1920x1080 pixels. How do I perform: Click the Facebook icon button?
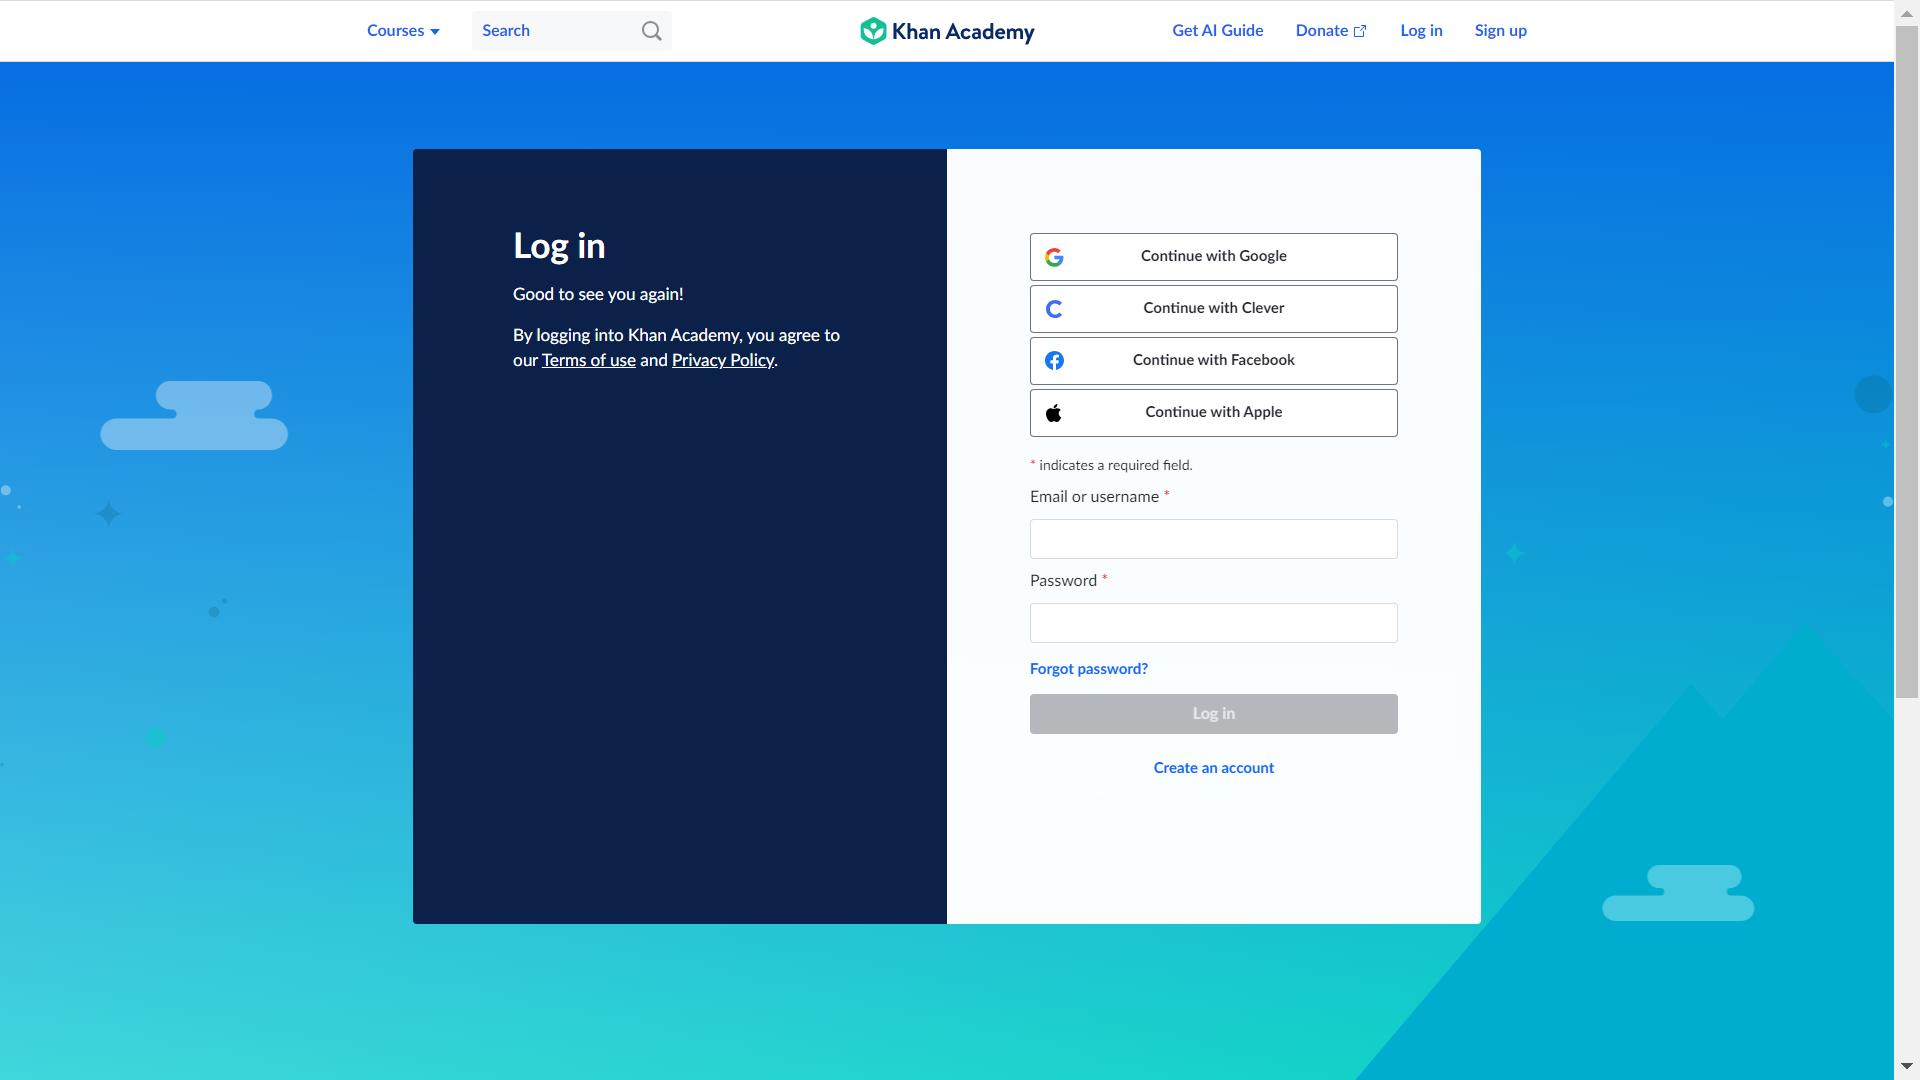(1054, 360)
